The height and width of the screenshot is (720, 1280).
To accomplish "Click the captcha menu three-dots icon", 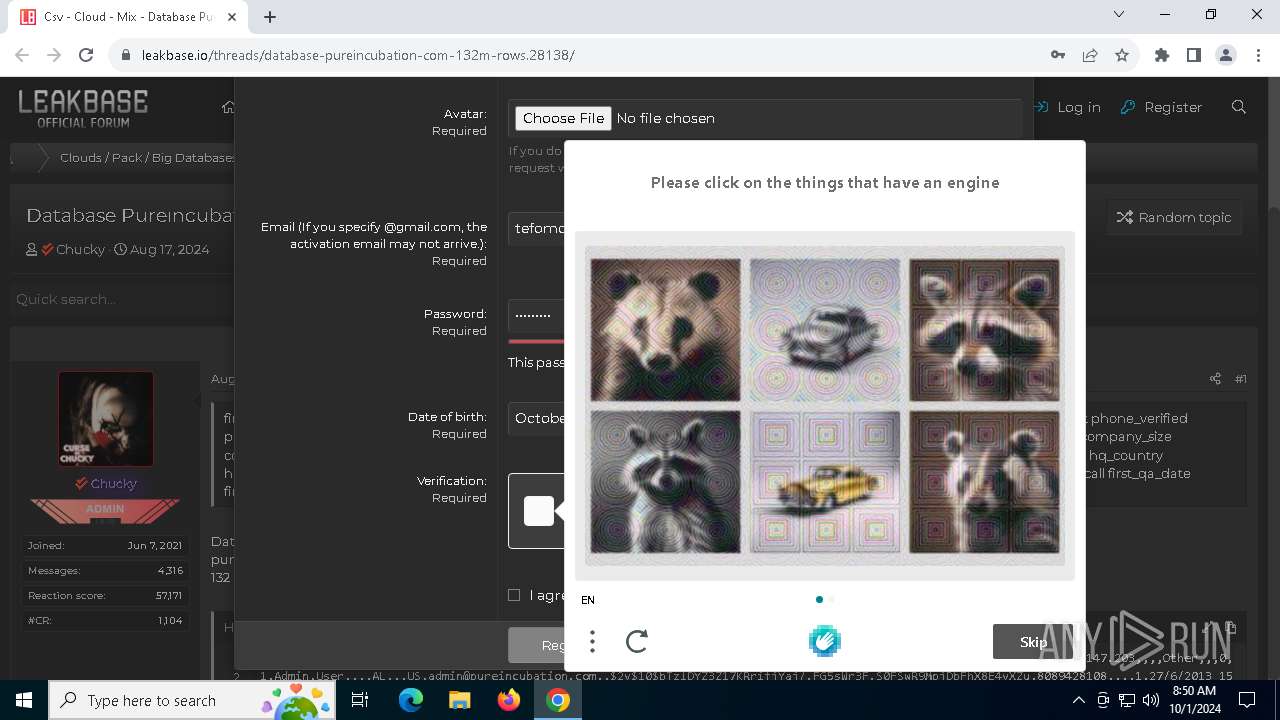I will [592, 641].
